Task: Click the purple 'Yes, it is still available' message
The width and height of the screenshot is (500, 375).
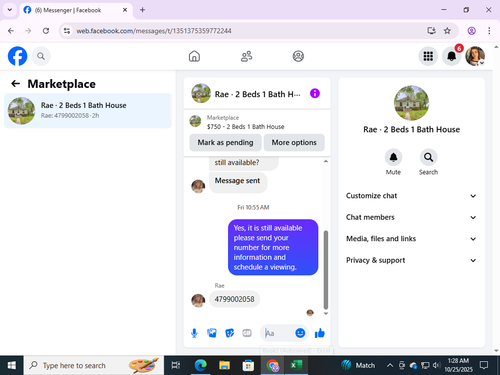Action: tap(273, 247)
